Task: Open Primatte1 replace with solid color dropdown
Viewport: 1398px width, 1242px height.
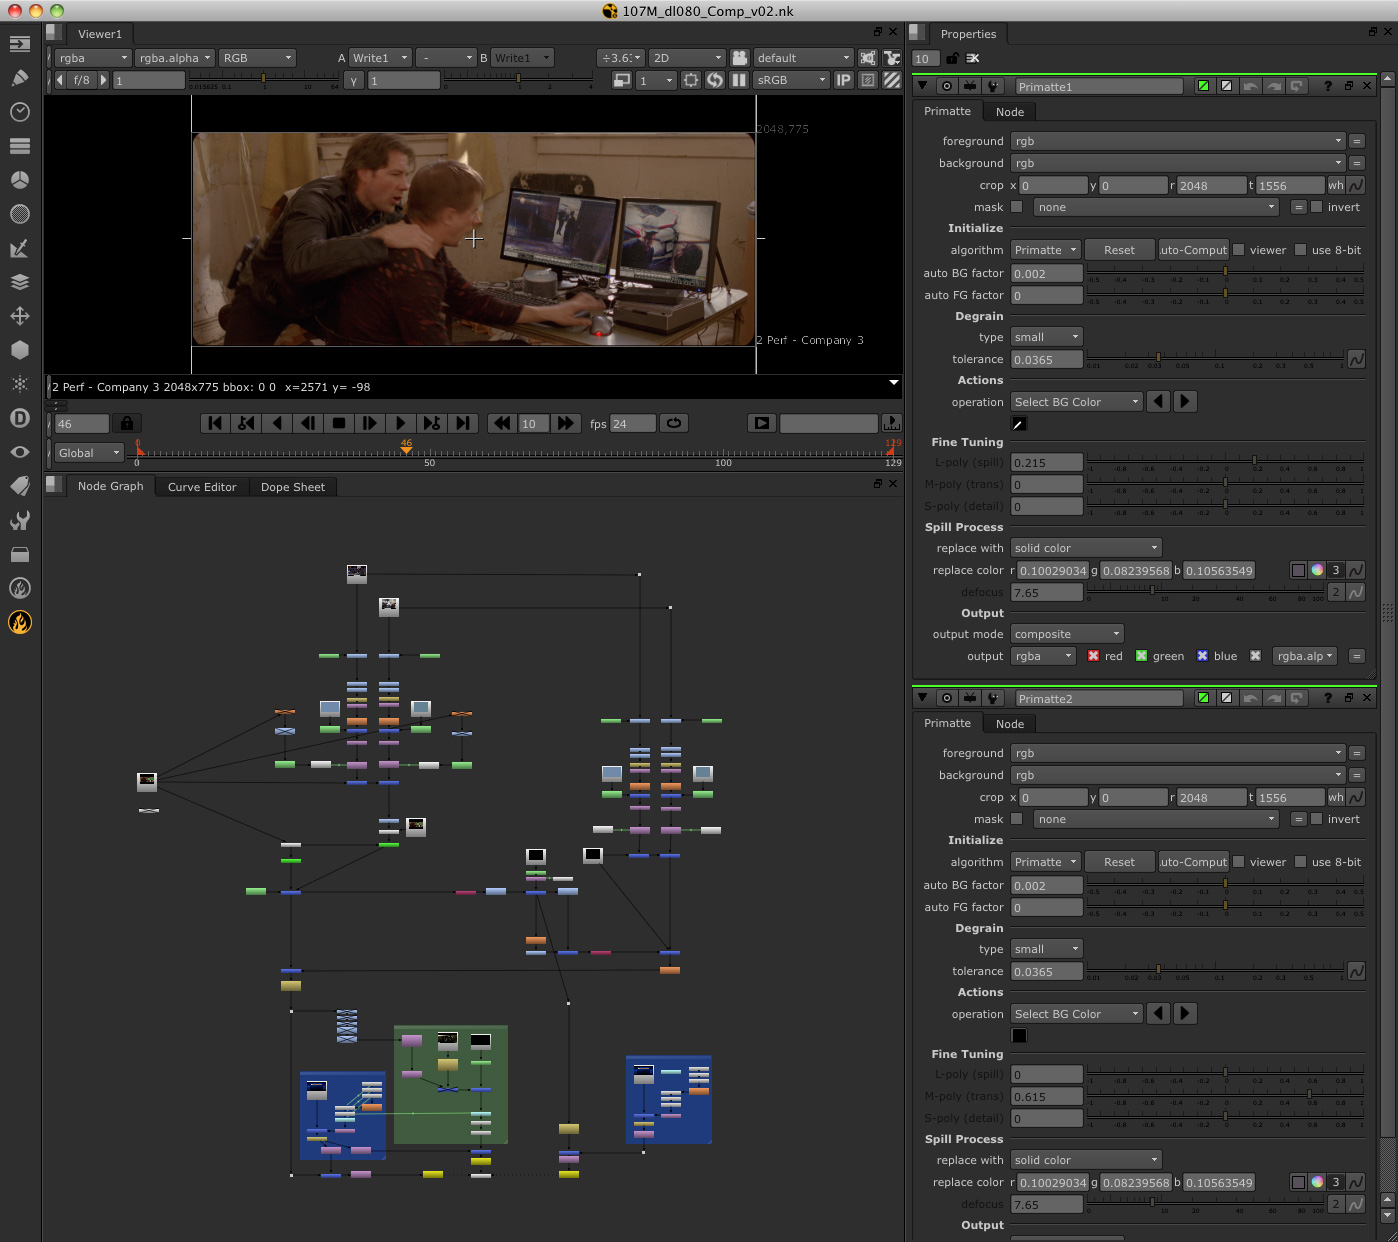Action: pos(1086,548)
